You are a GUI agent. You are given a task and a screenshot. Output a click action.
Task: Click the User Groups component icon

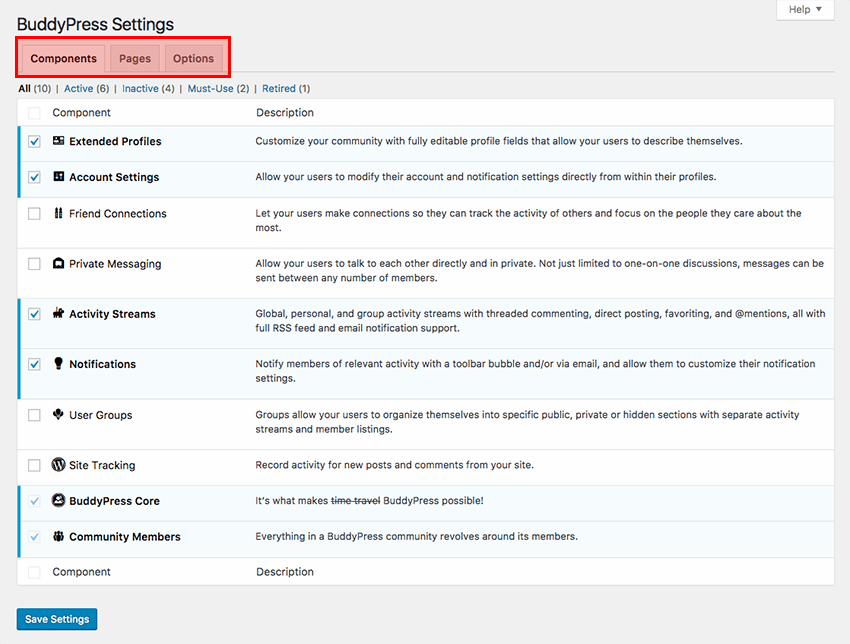tap(59, 415)
